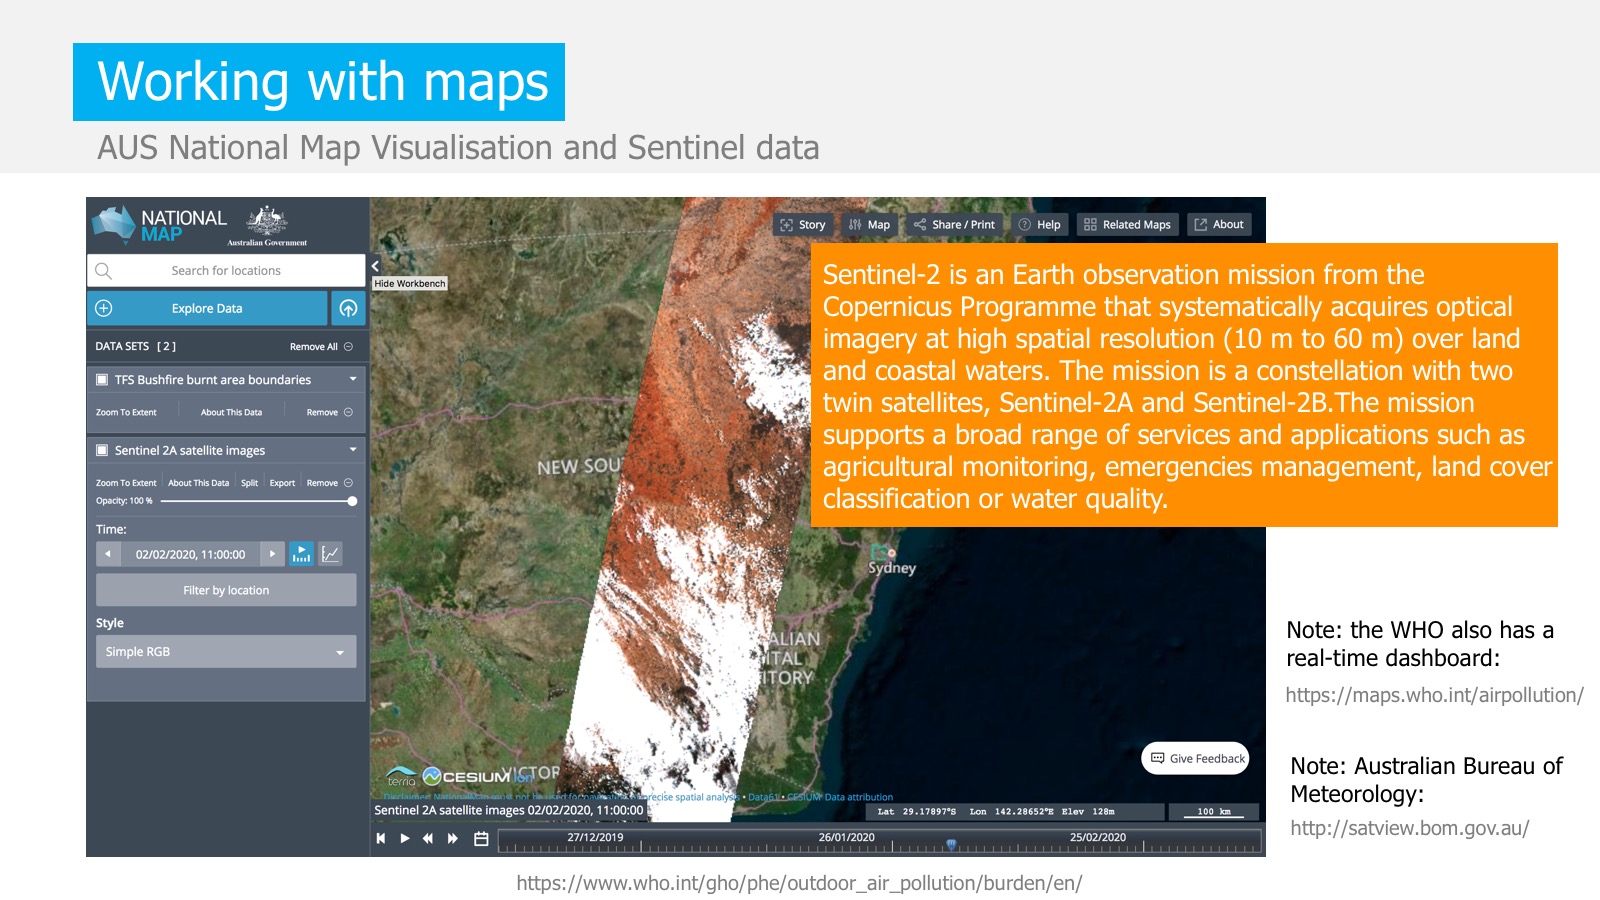Remove the TFS Bushfire data set
The height and width of the screenshot is (900, 1600).
(x=329, y=412)
